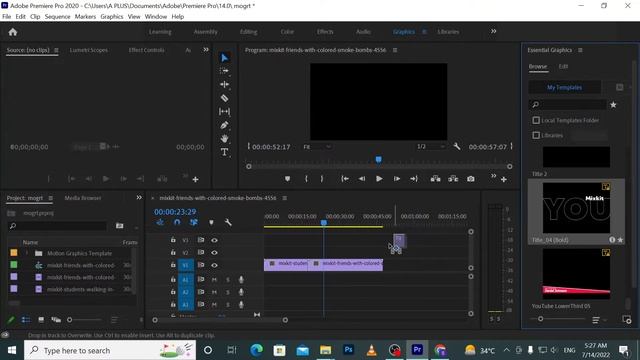Viewport: 640px width, 360px height.
Task: Select the Title_04 (Bold) template thumbnail
Action: [x=576, y=208]
